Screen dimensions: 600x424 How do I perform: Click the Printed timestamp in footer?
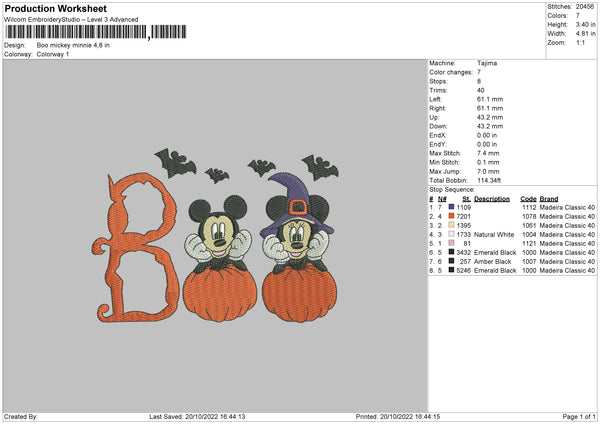click(398, 416)
